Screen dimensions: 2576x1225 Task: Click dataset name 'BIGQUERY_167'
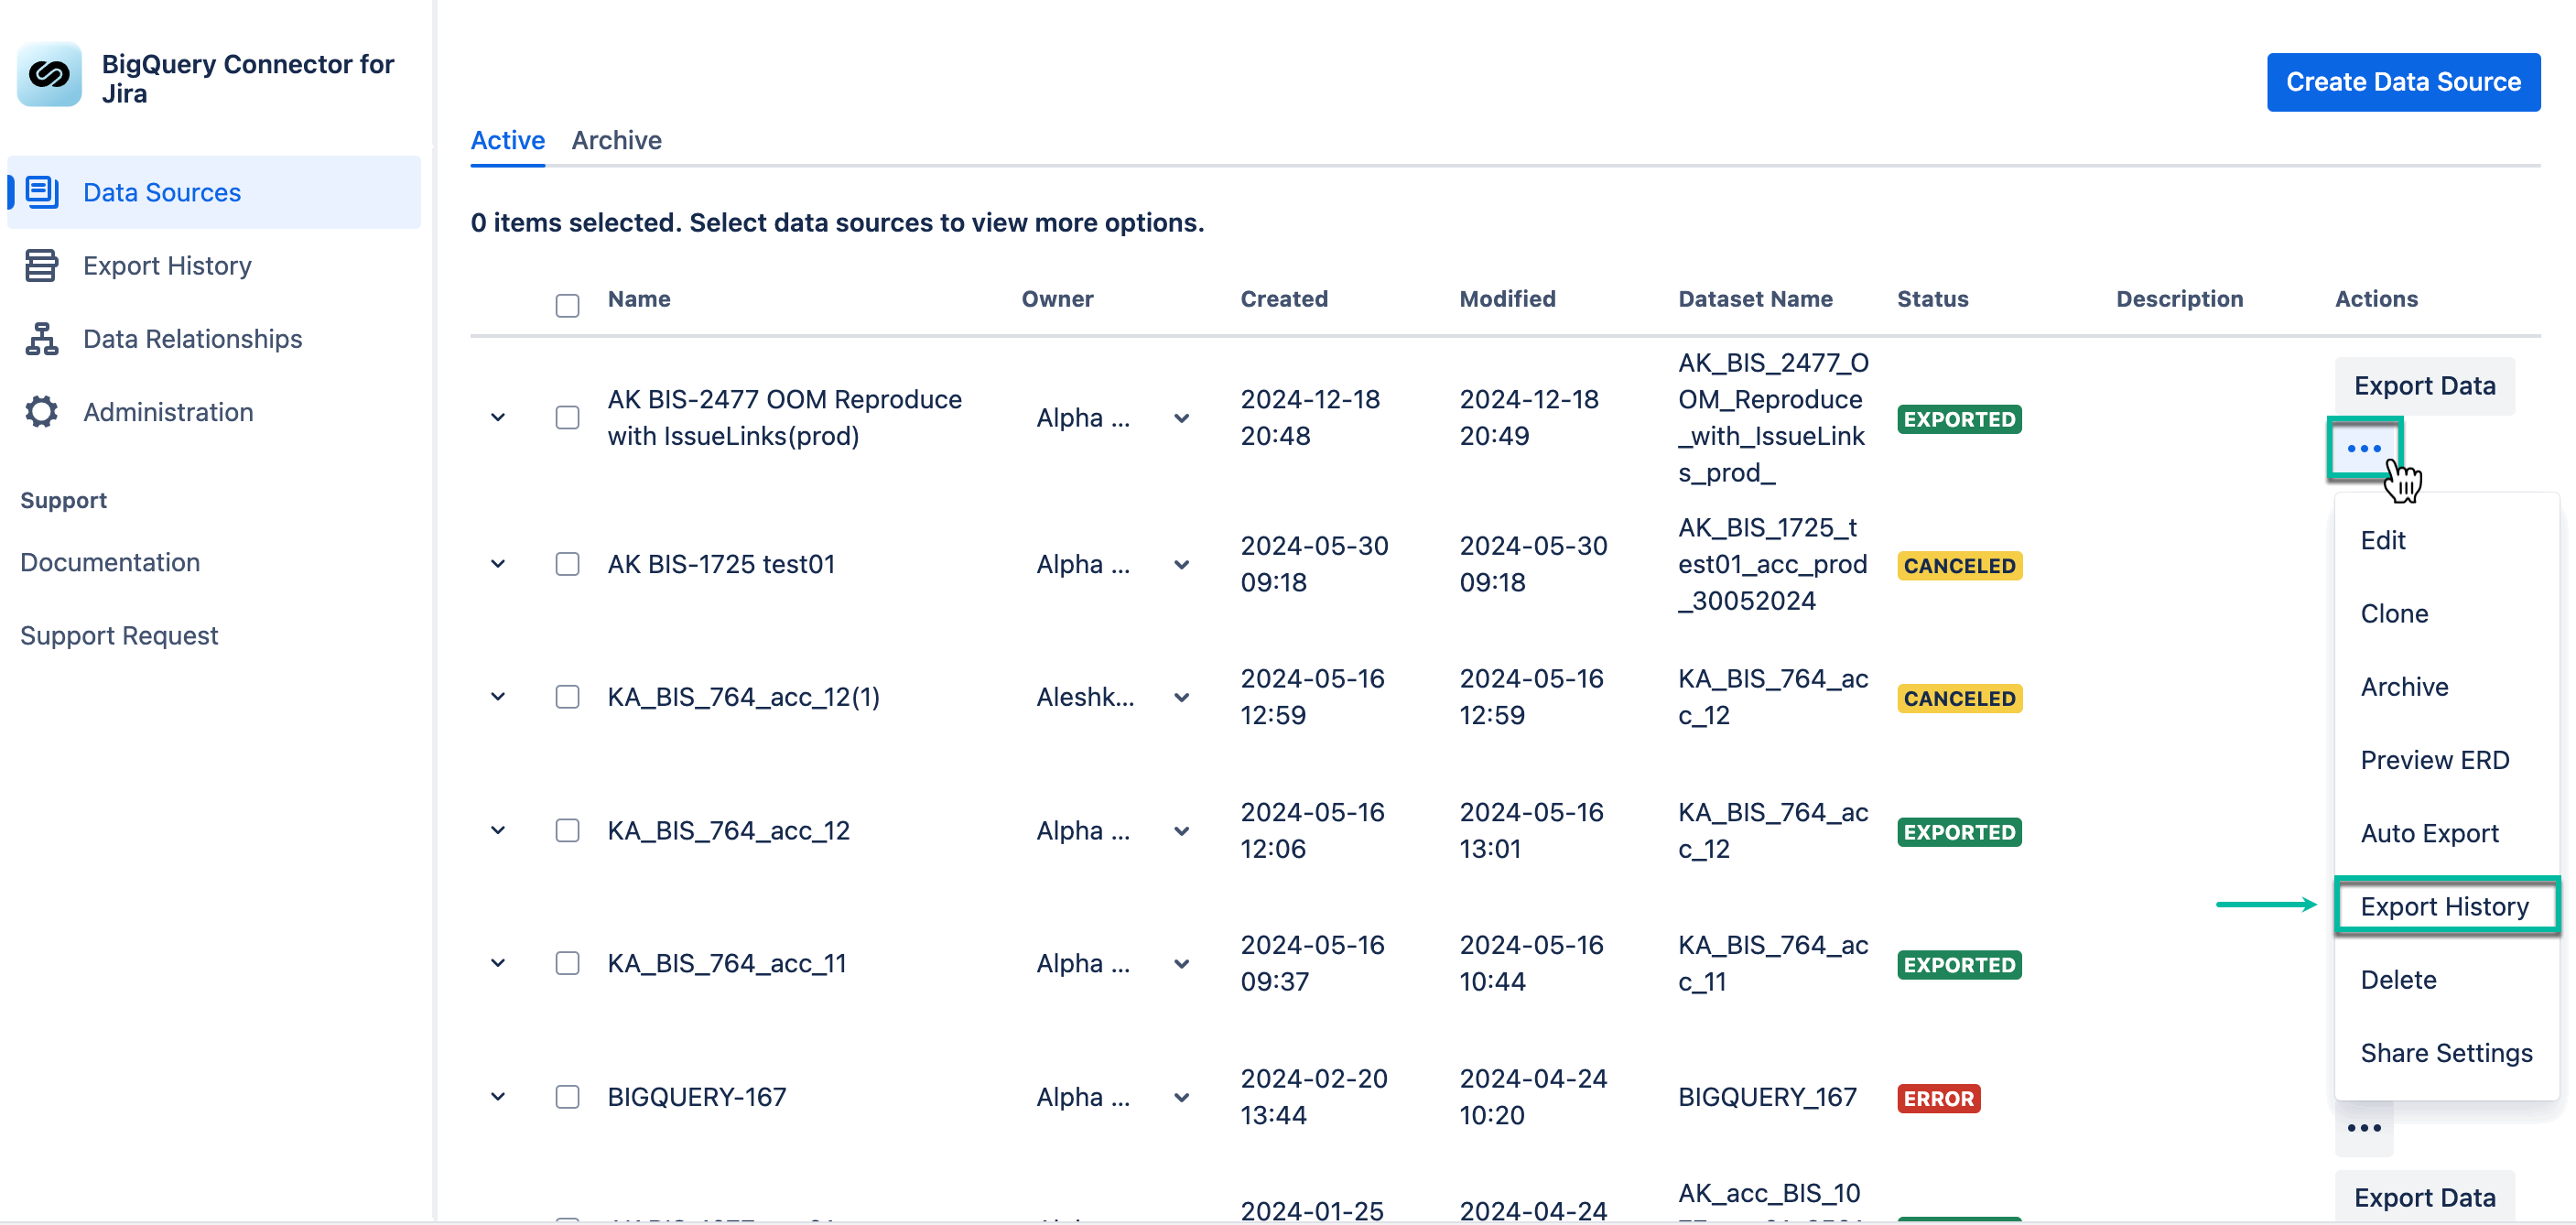point(1767,1097)
